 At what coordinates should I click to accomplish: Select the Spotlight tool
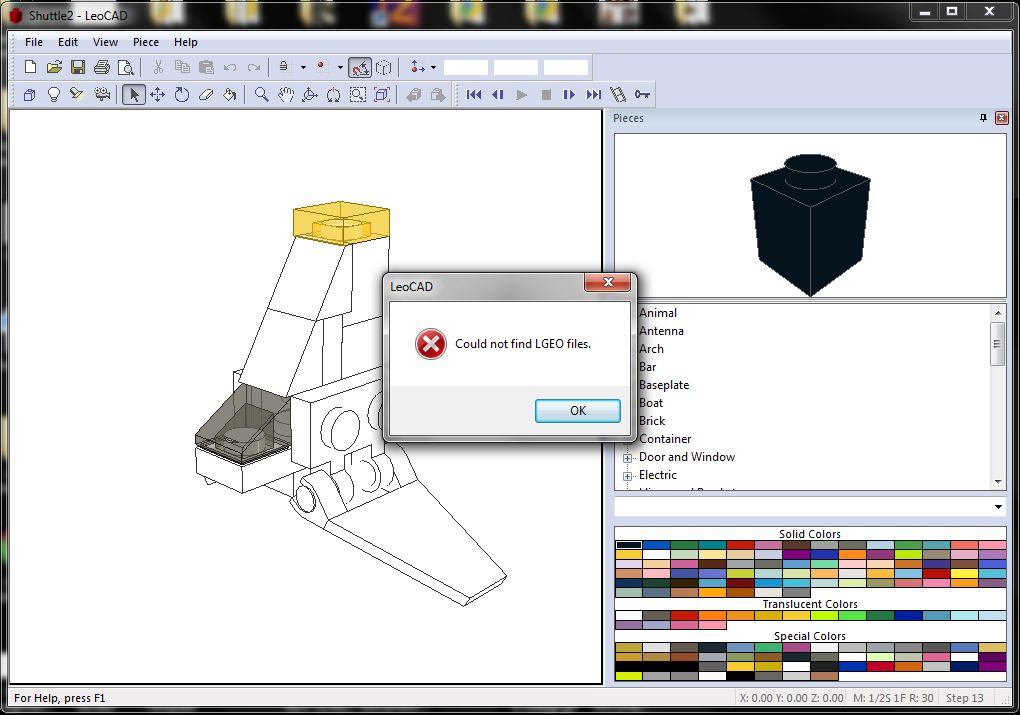(77, 95)
